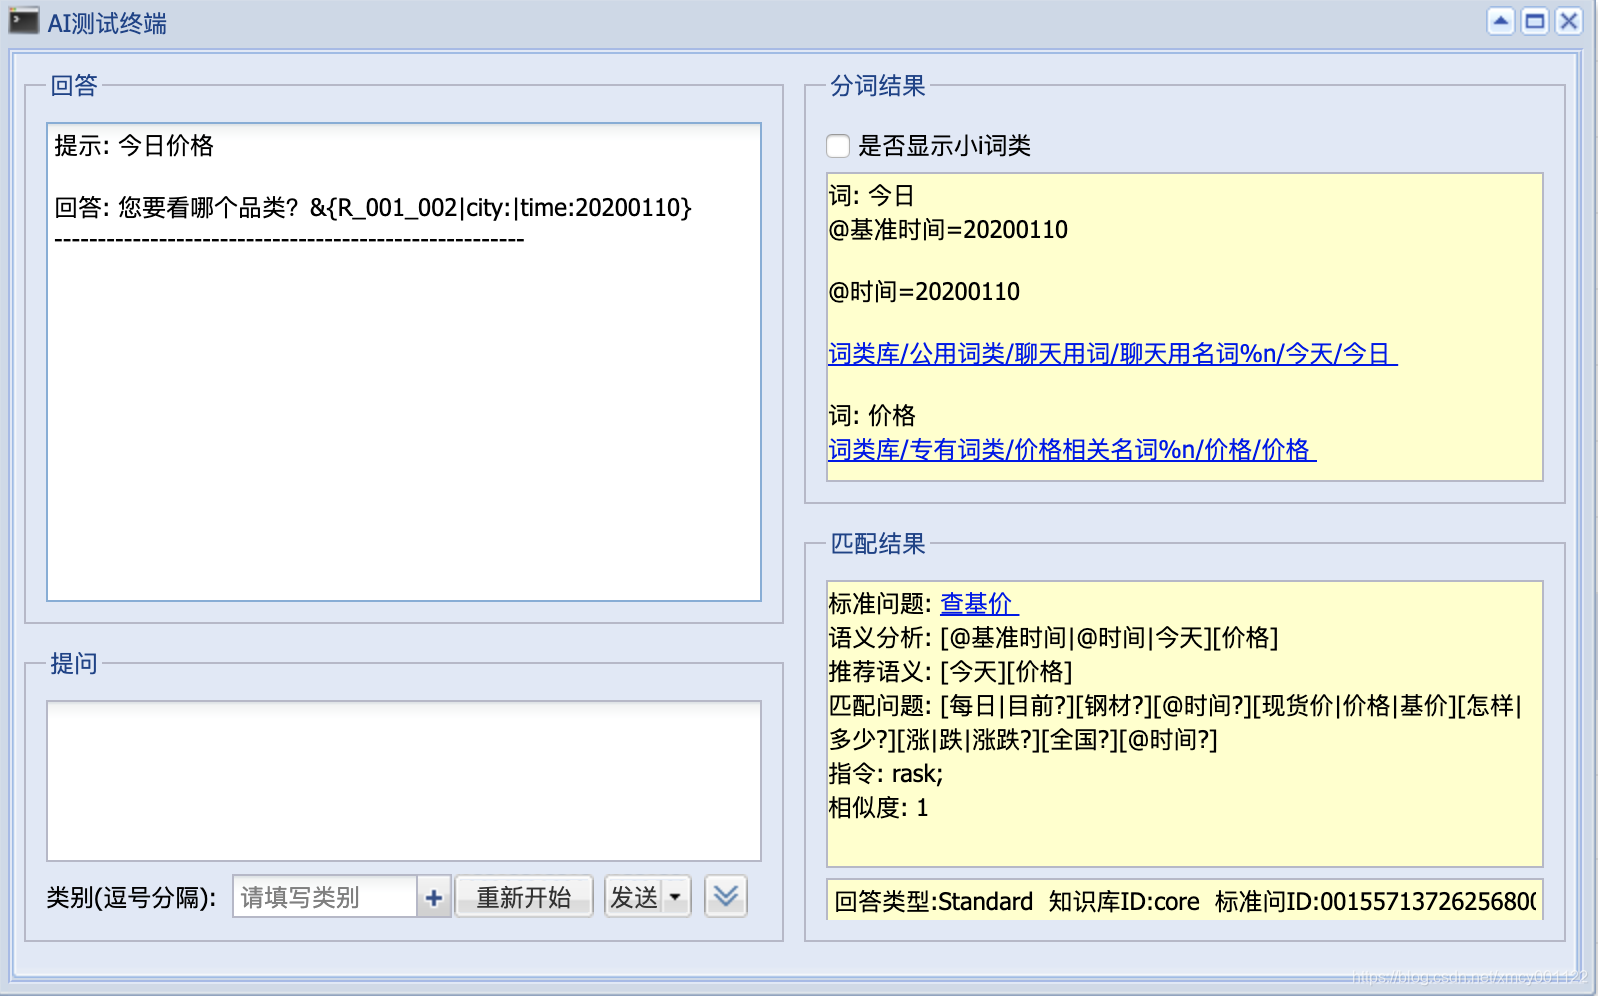Add category with the plus icon
Viewport: 1598px width, 996px height.
434,897
